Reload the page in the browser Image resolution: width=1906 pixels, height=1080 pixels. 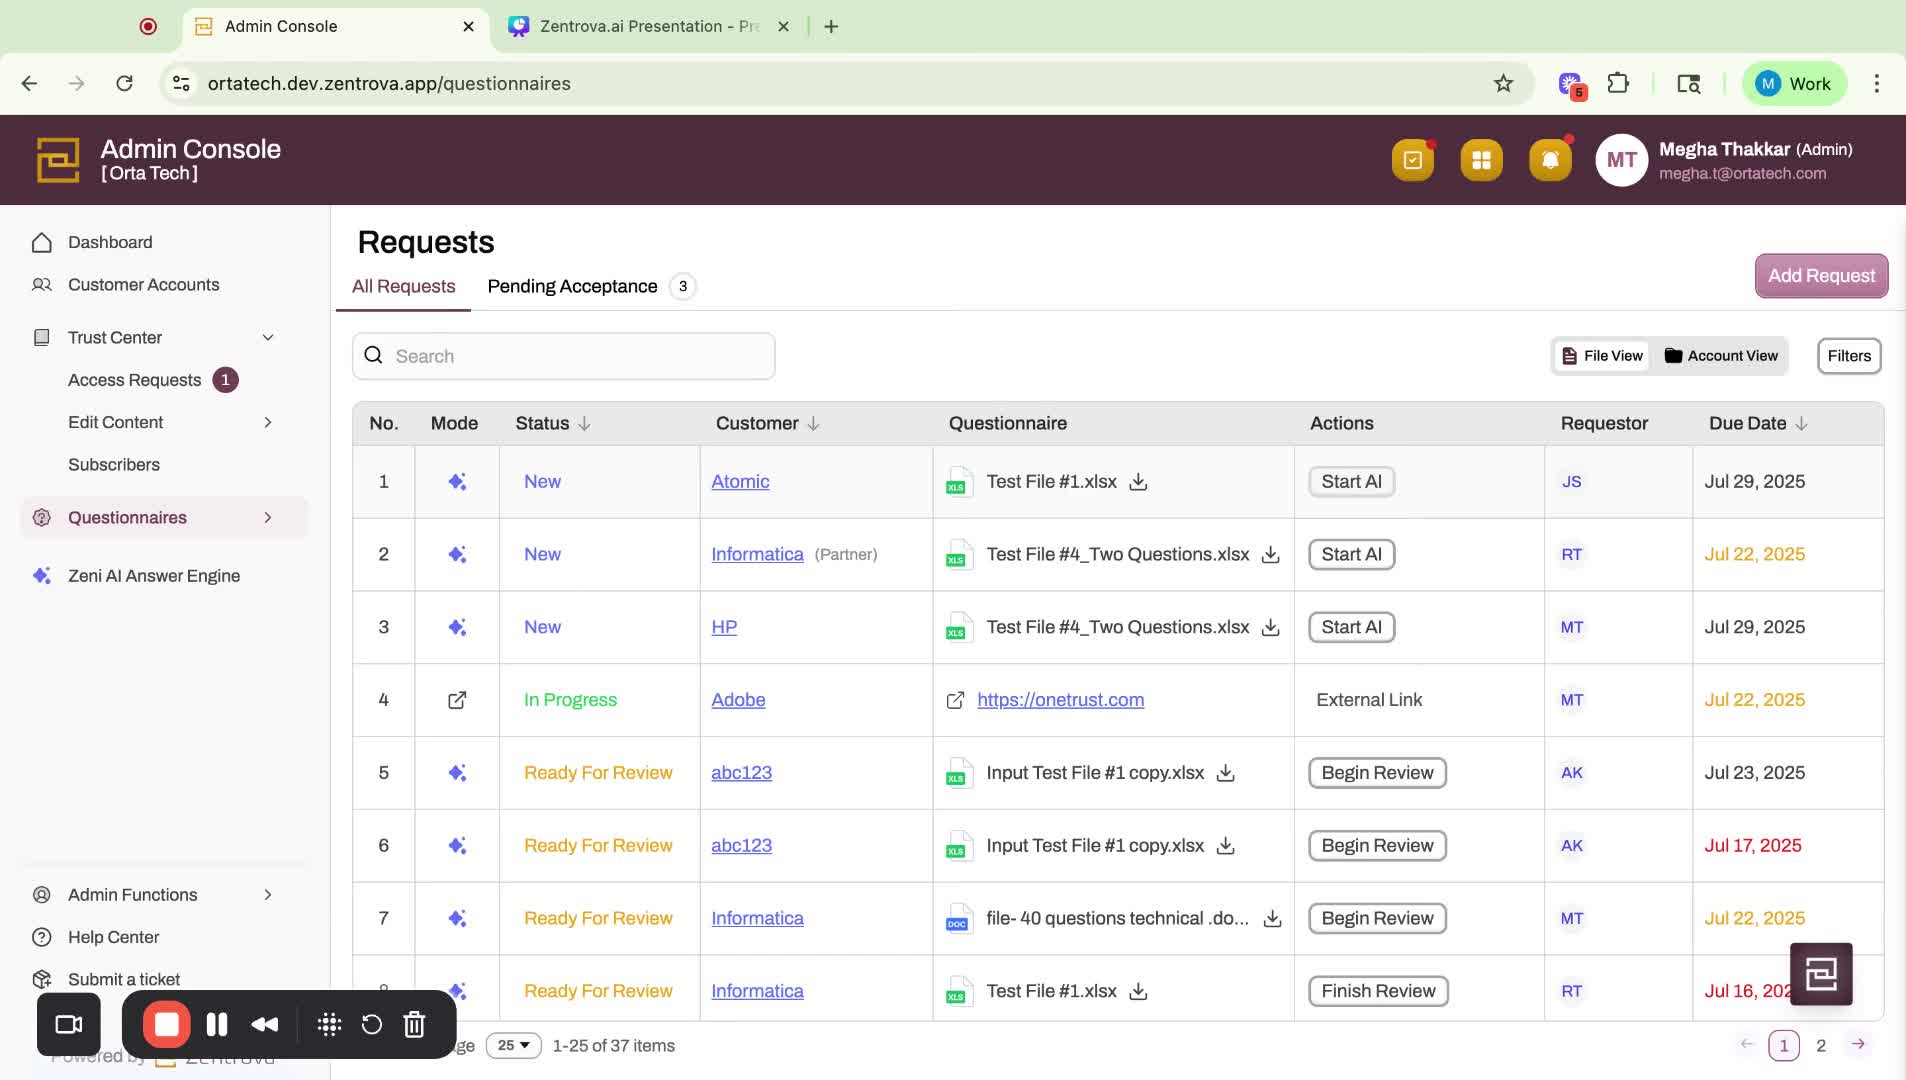pos(124,84)
